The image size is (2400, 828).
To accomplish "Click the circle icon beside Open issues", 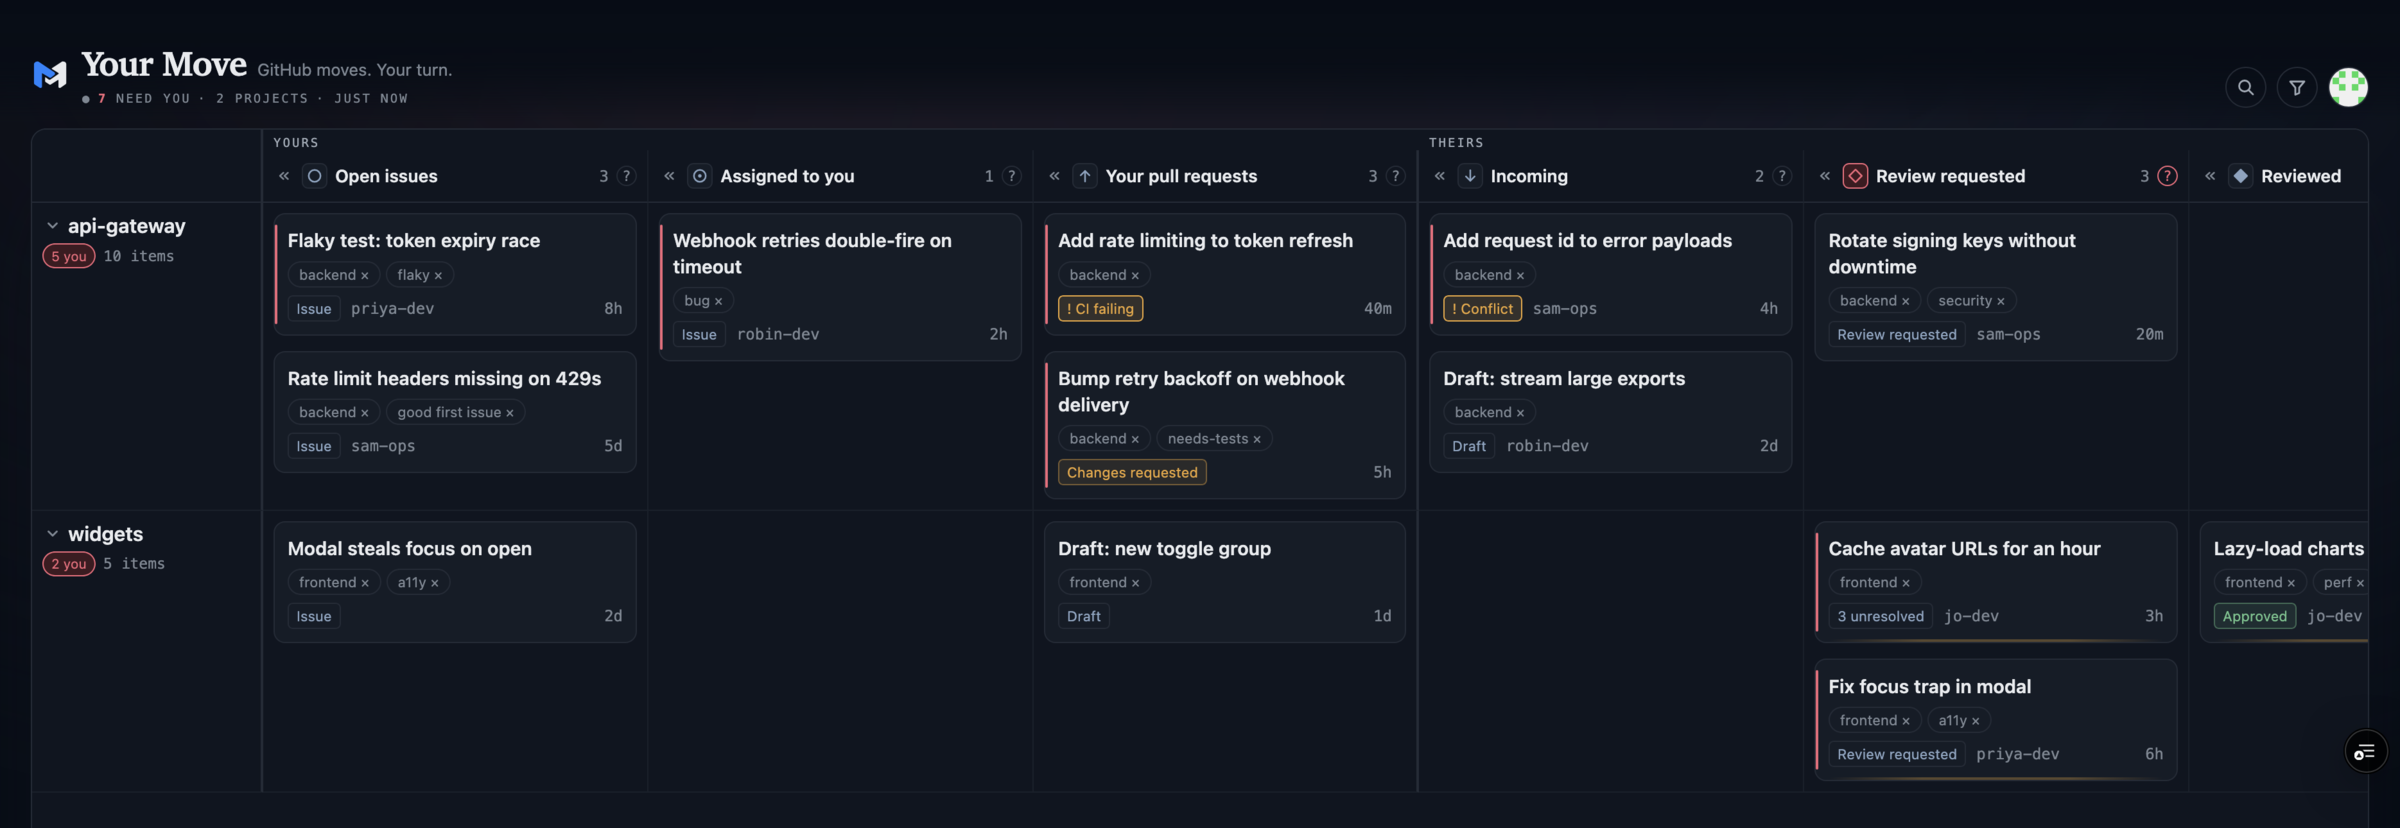I will click(x=315, y=176).
